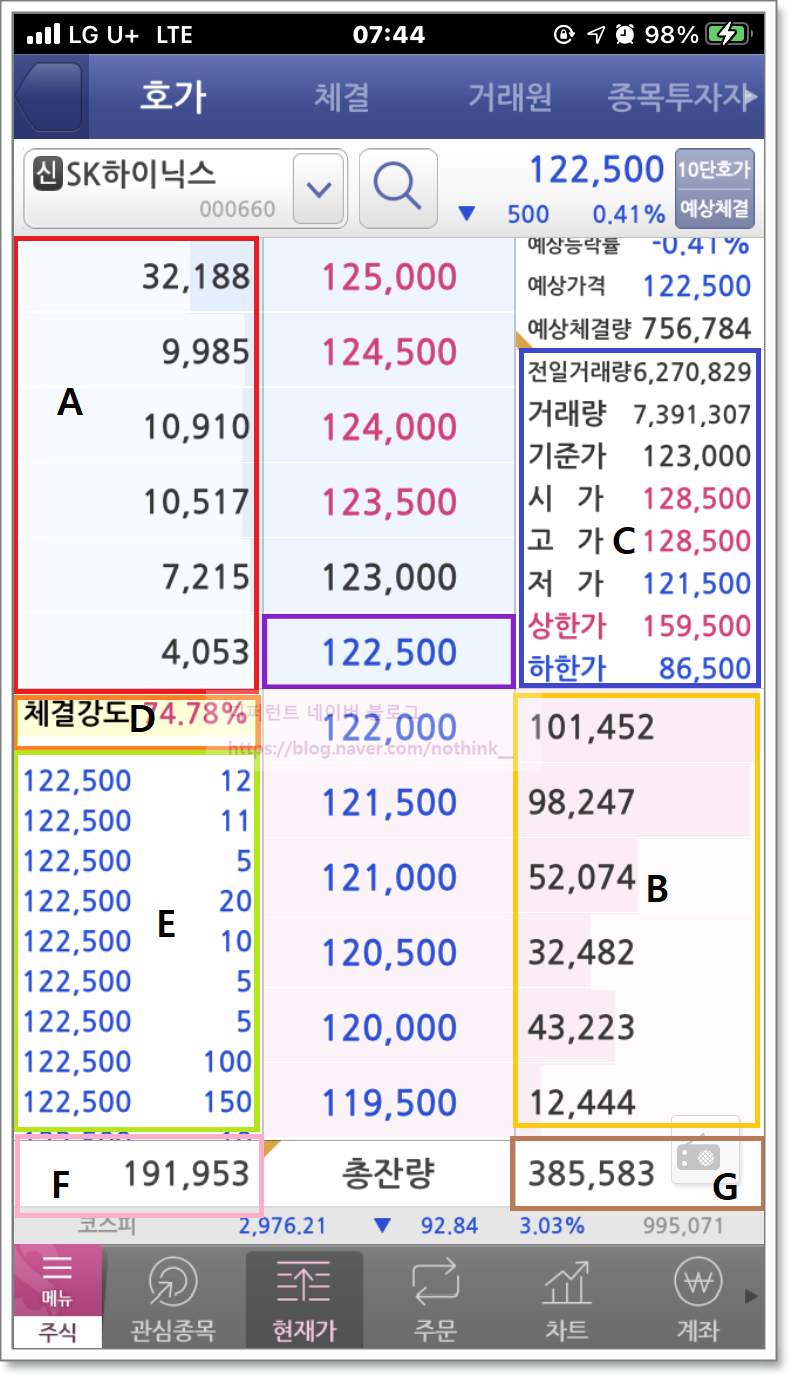Tap the 저가 121,500 row
Image resolution: width=790 pixels, height=1374 pixels.
click(640, 583)
